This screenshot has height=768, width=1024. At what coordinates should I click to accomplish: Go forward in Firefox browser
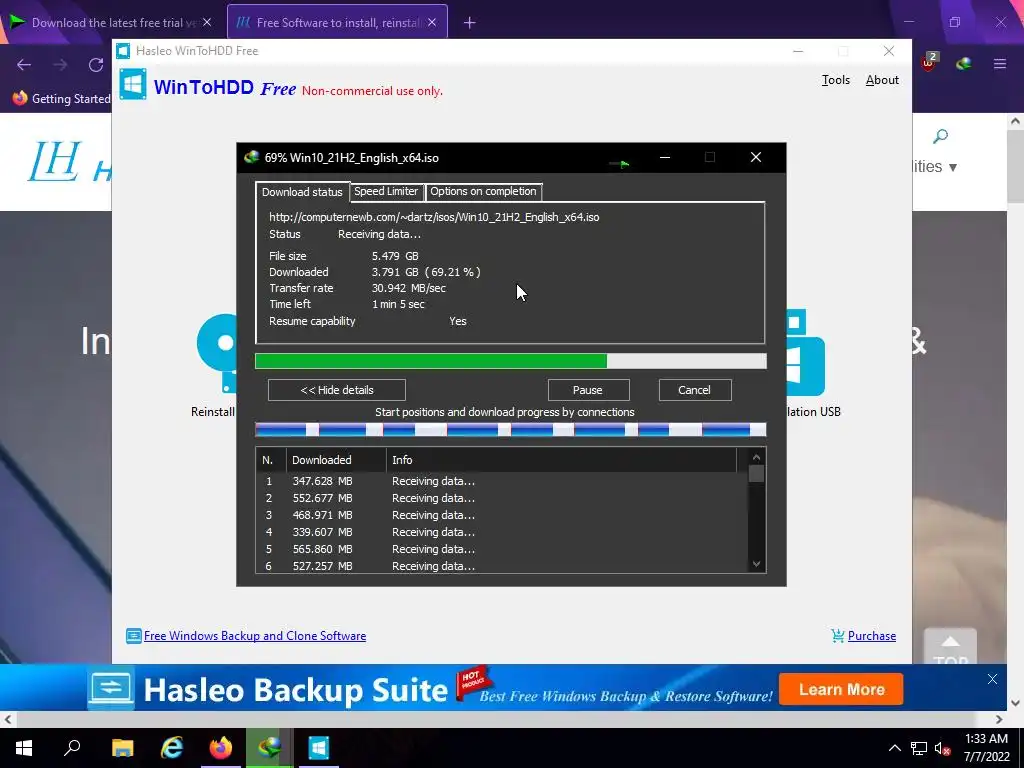pos(60,65)
